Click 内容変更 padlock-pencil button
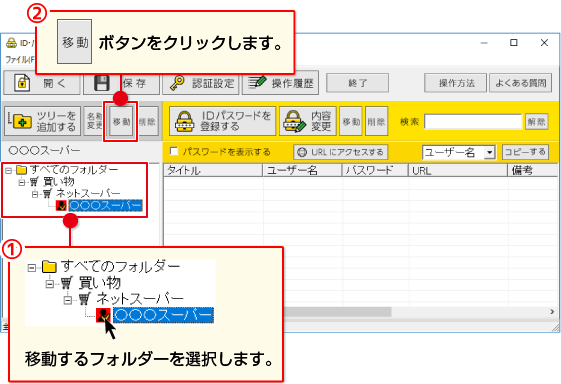 308,121
